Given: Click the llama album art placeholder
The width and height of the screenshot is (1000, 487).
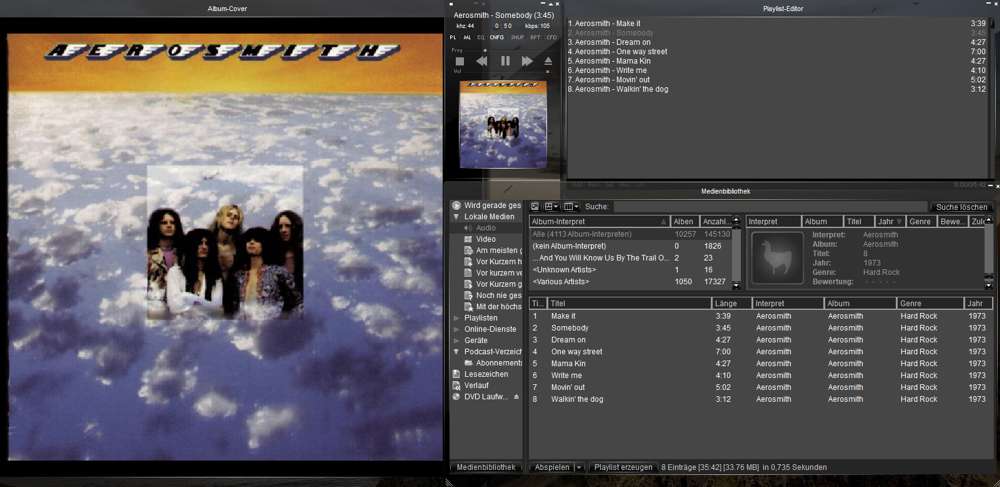Looking at the screenshot, I should tap(777, 258).
